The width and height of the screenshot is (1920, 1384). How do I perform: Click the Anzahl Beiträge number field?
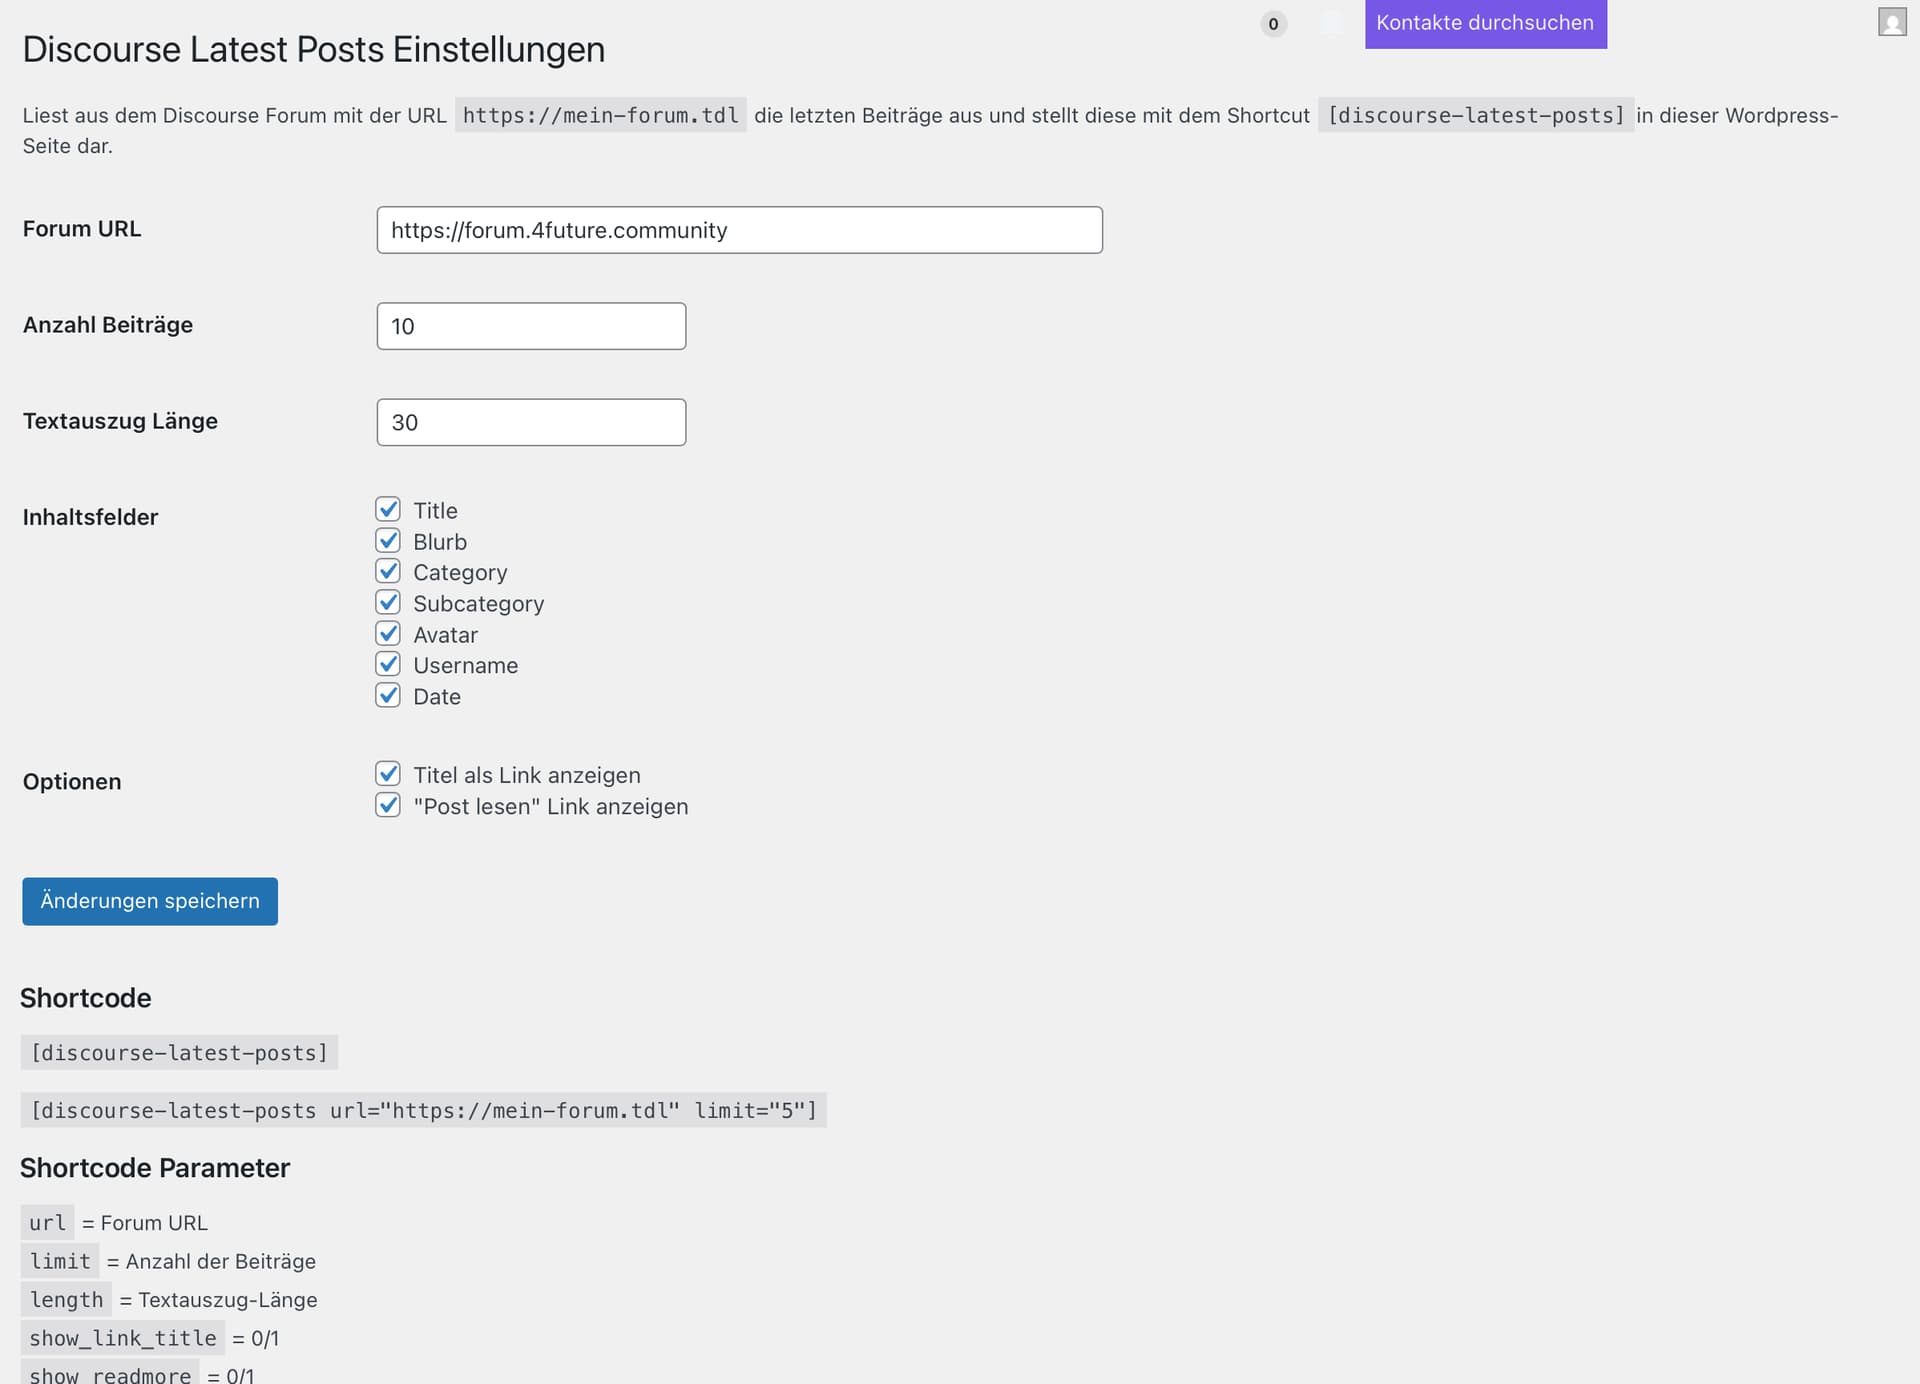[531, 326]
